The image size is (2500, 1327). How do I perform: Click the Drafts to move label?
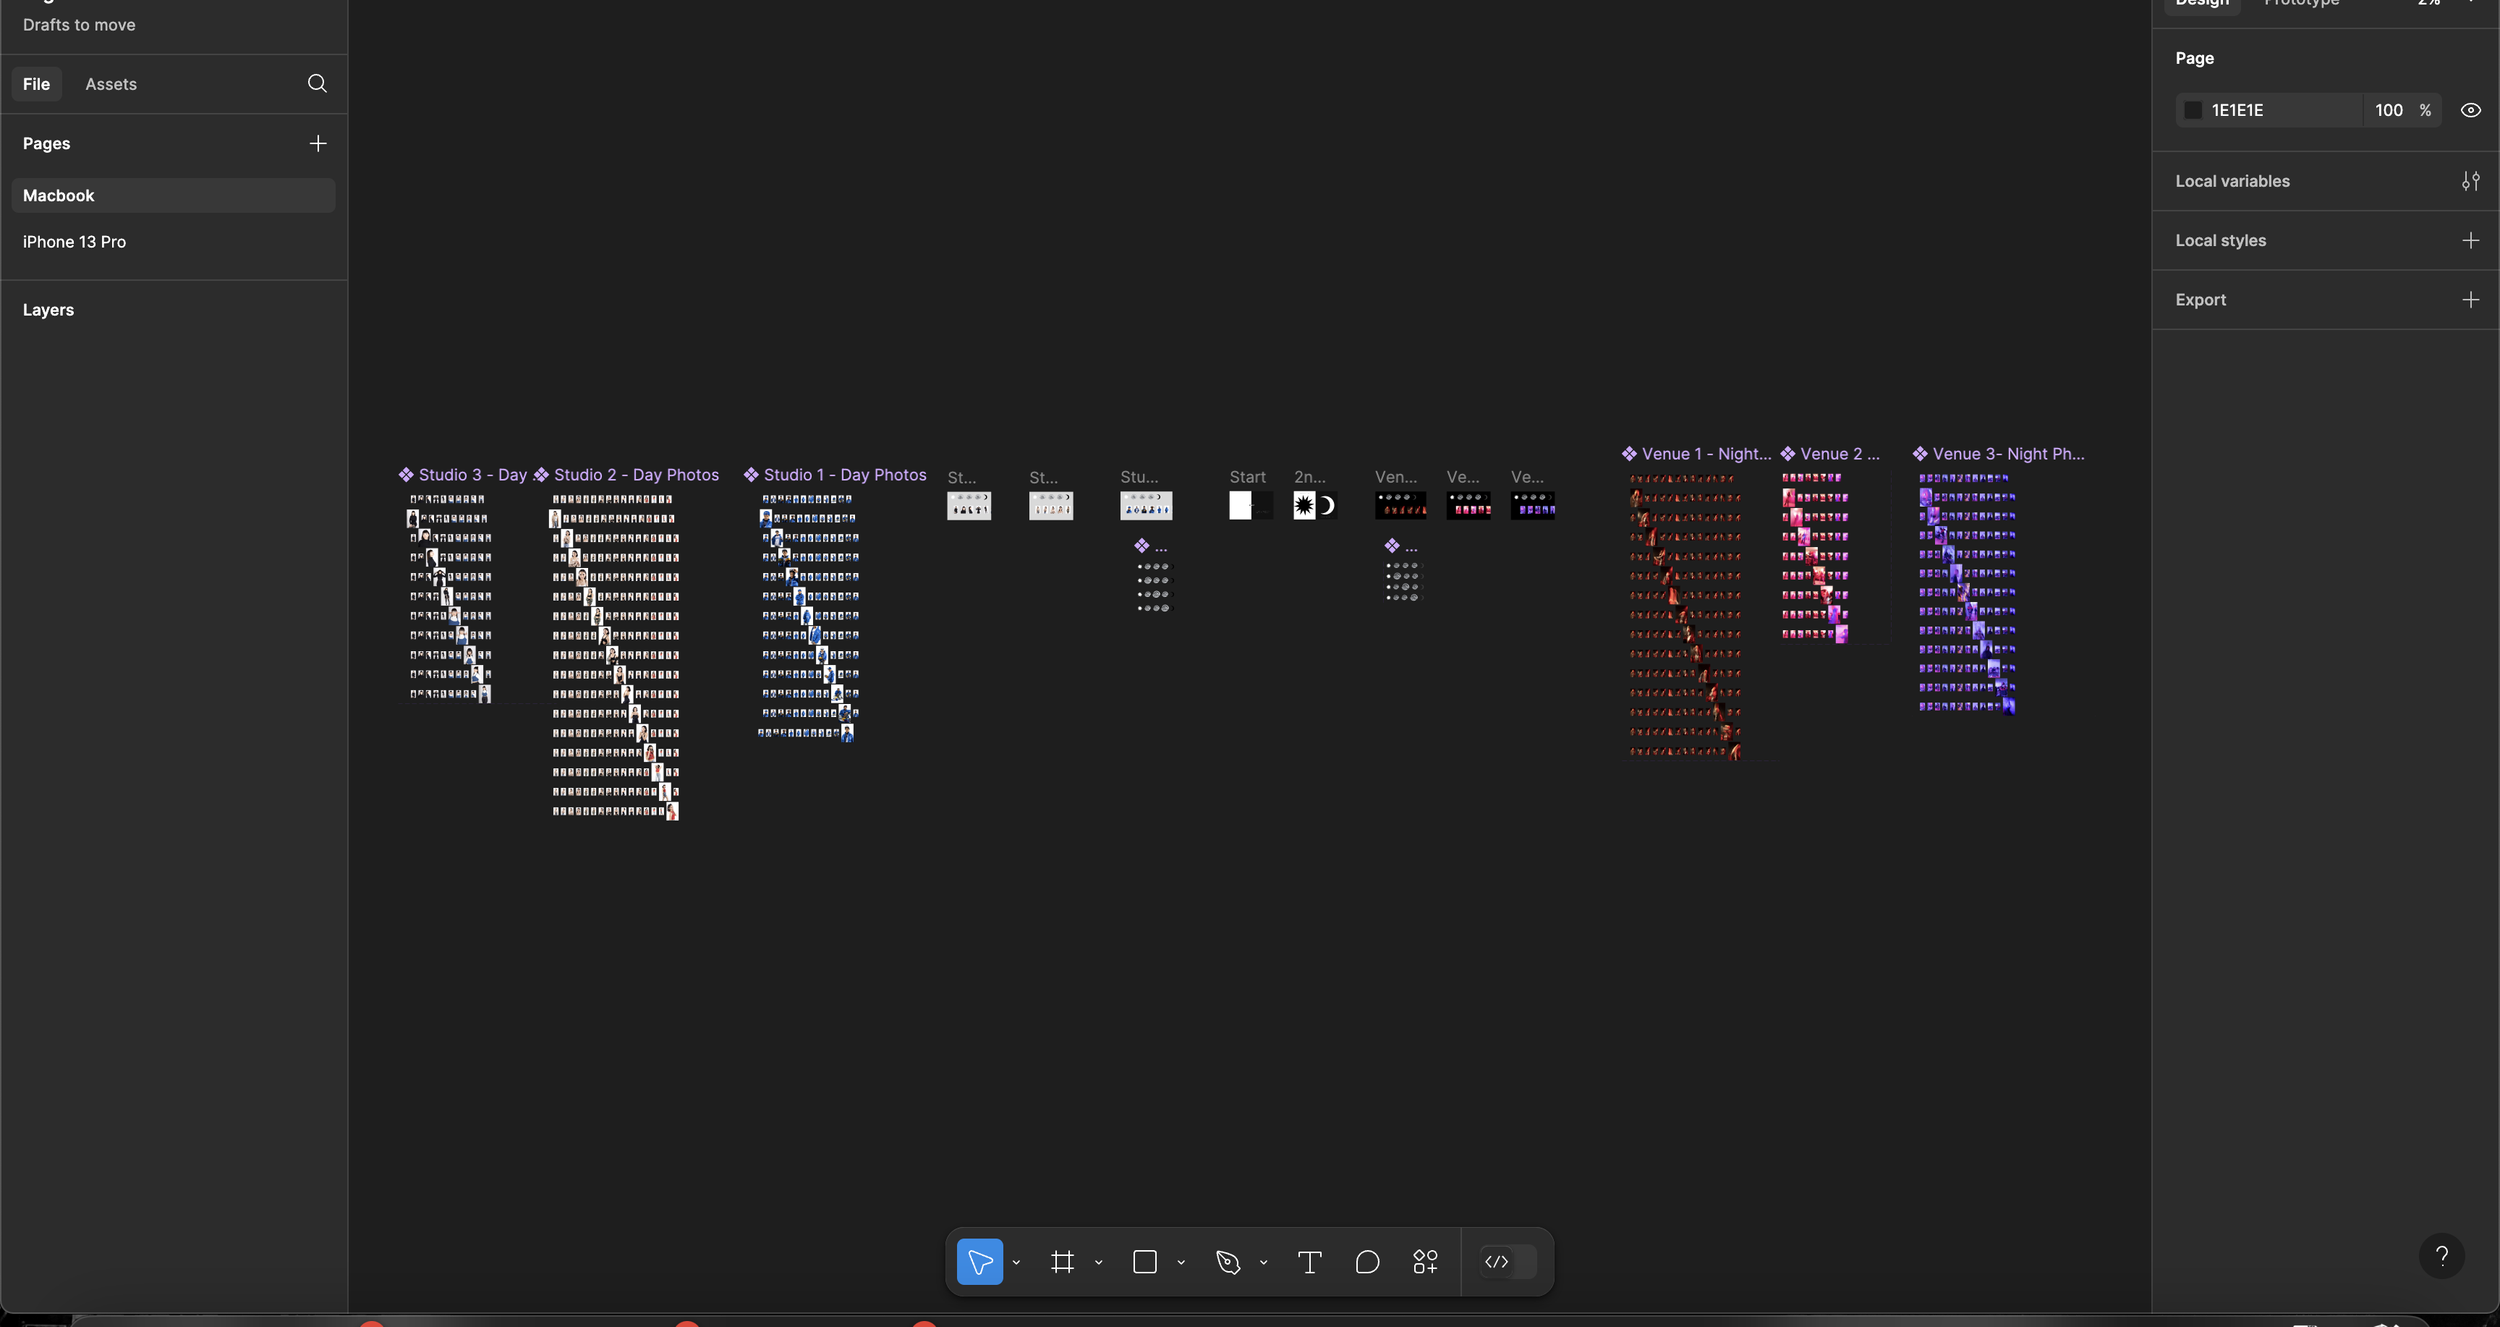click(x=79, y=25)
